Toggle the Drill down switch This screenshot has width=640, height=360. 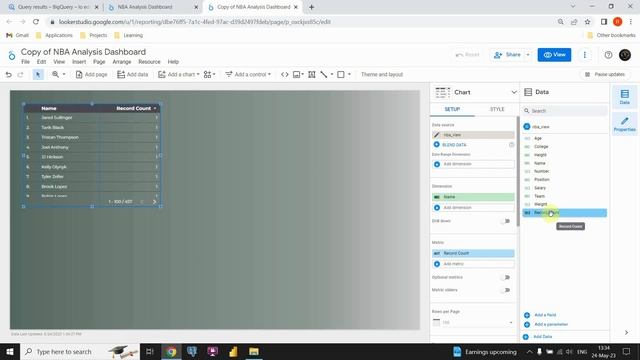[506, 221]
